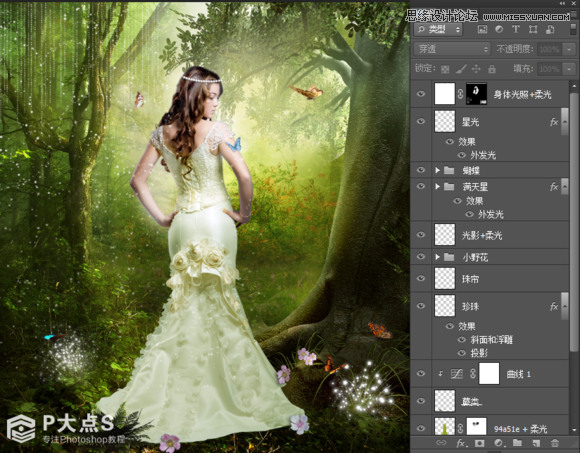Screen dimensions: 580x453
Task: Select the 94a51e + 柔光 layer thumbnail
Action: [x=445, y=428]
